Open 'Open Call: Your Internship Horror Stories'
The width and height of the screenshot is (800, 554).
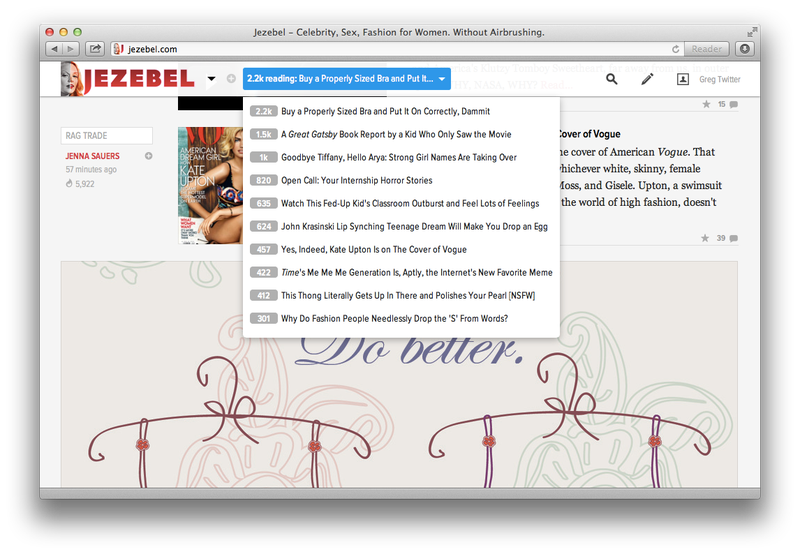[357, 180]
